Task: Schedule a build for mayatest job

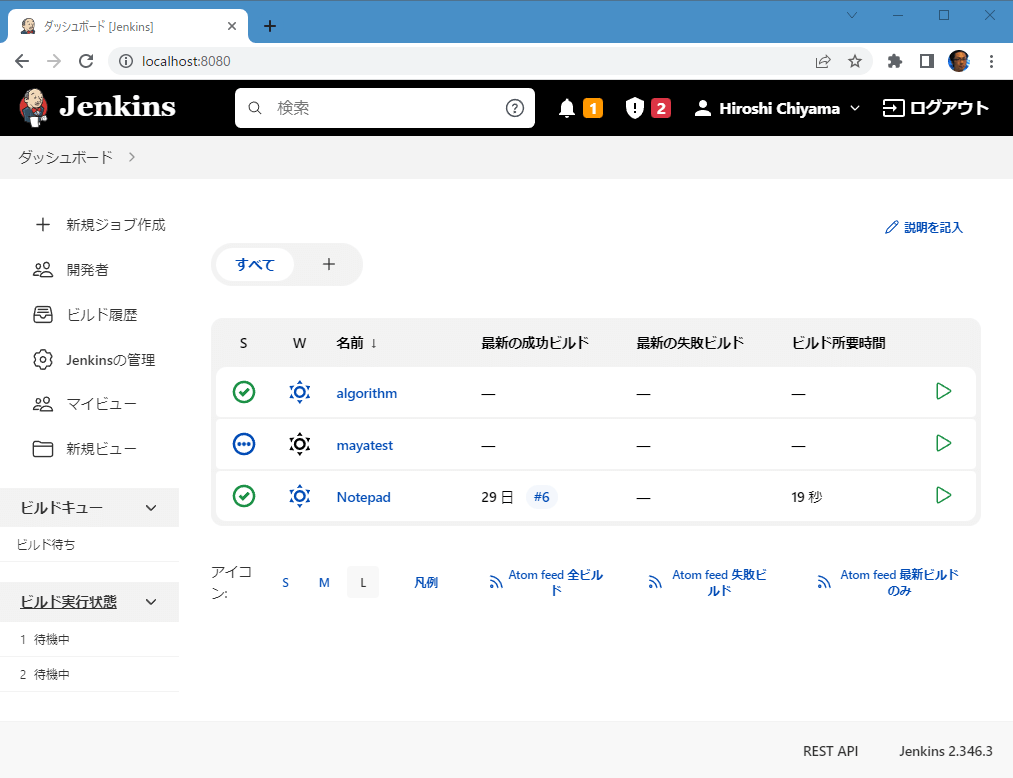Action: pos(943,443)
